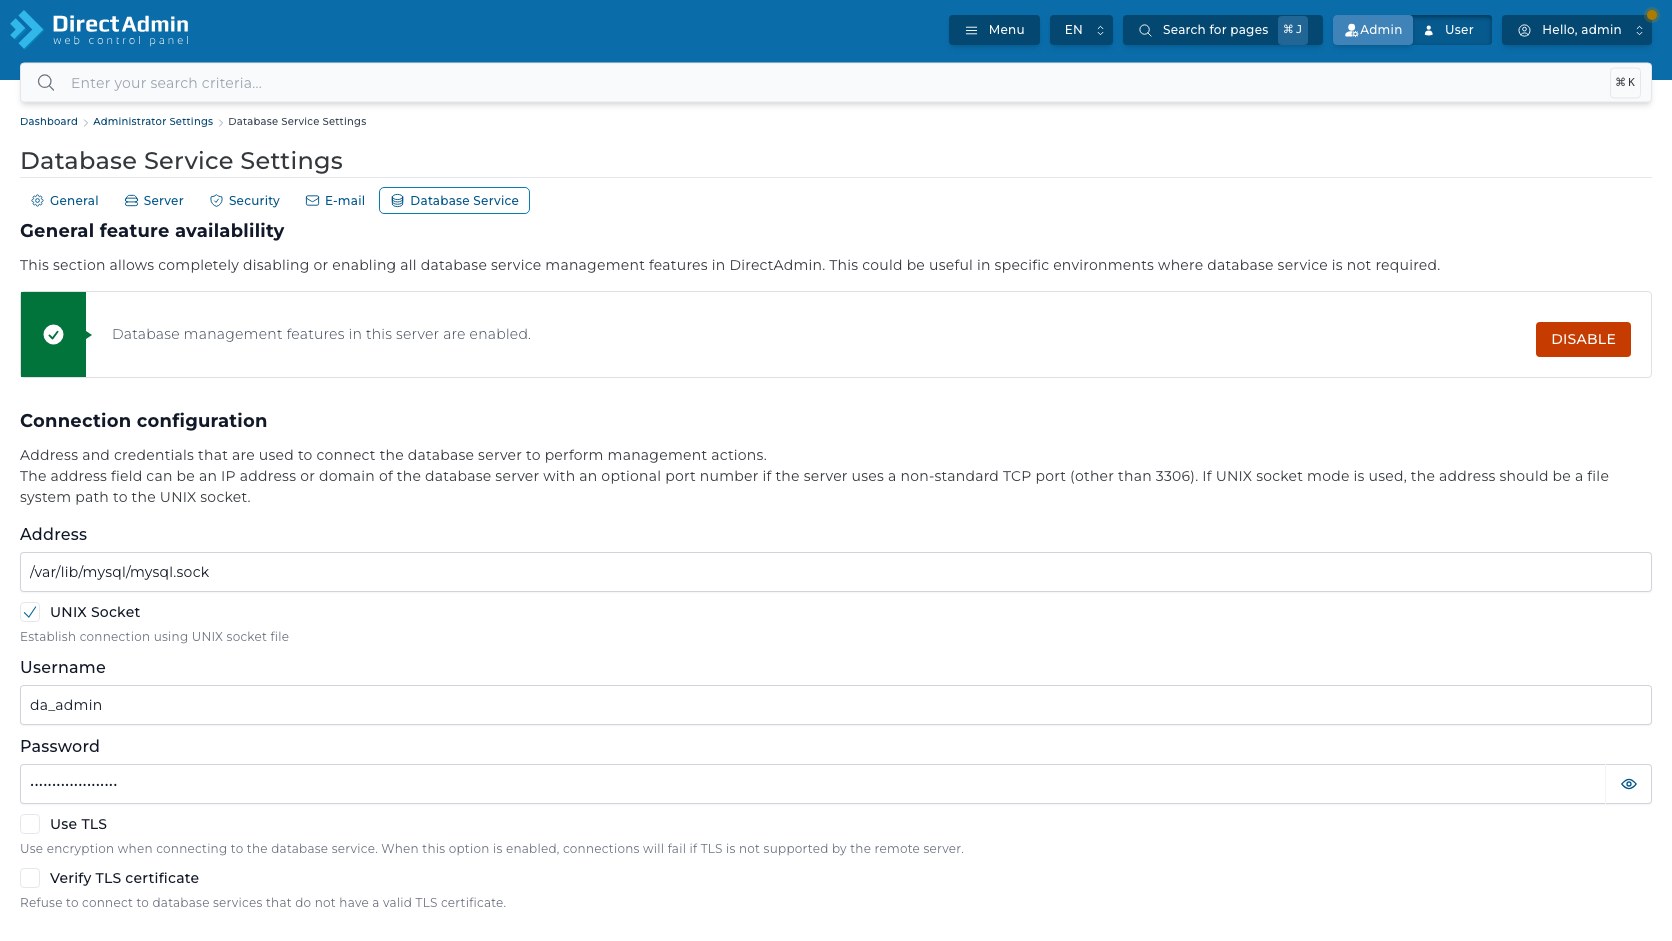This screenshot has height=941, width=1672.
Task: Enable the Use TLS checkbox
Action: coord(30,824)
